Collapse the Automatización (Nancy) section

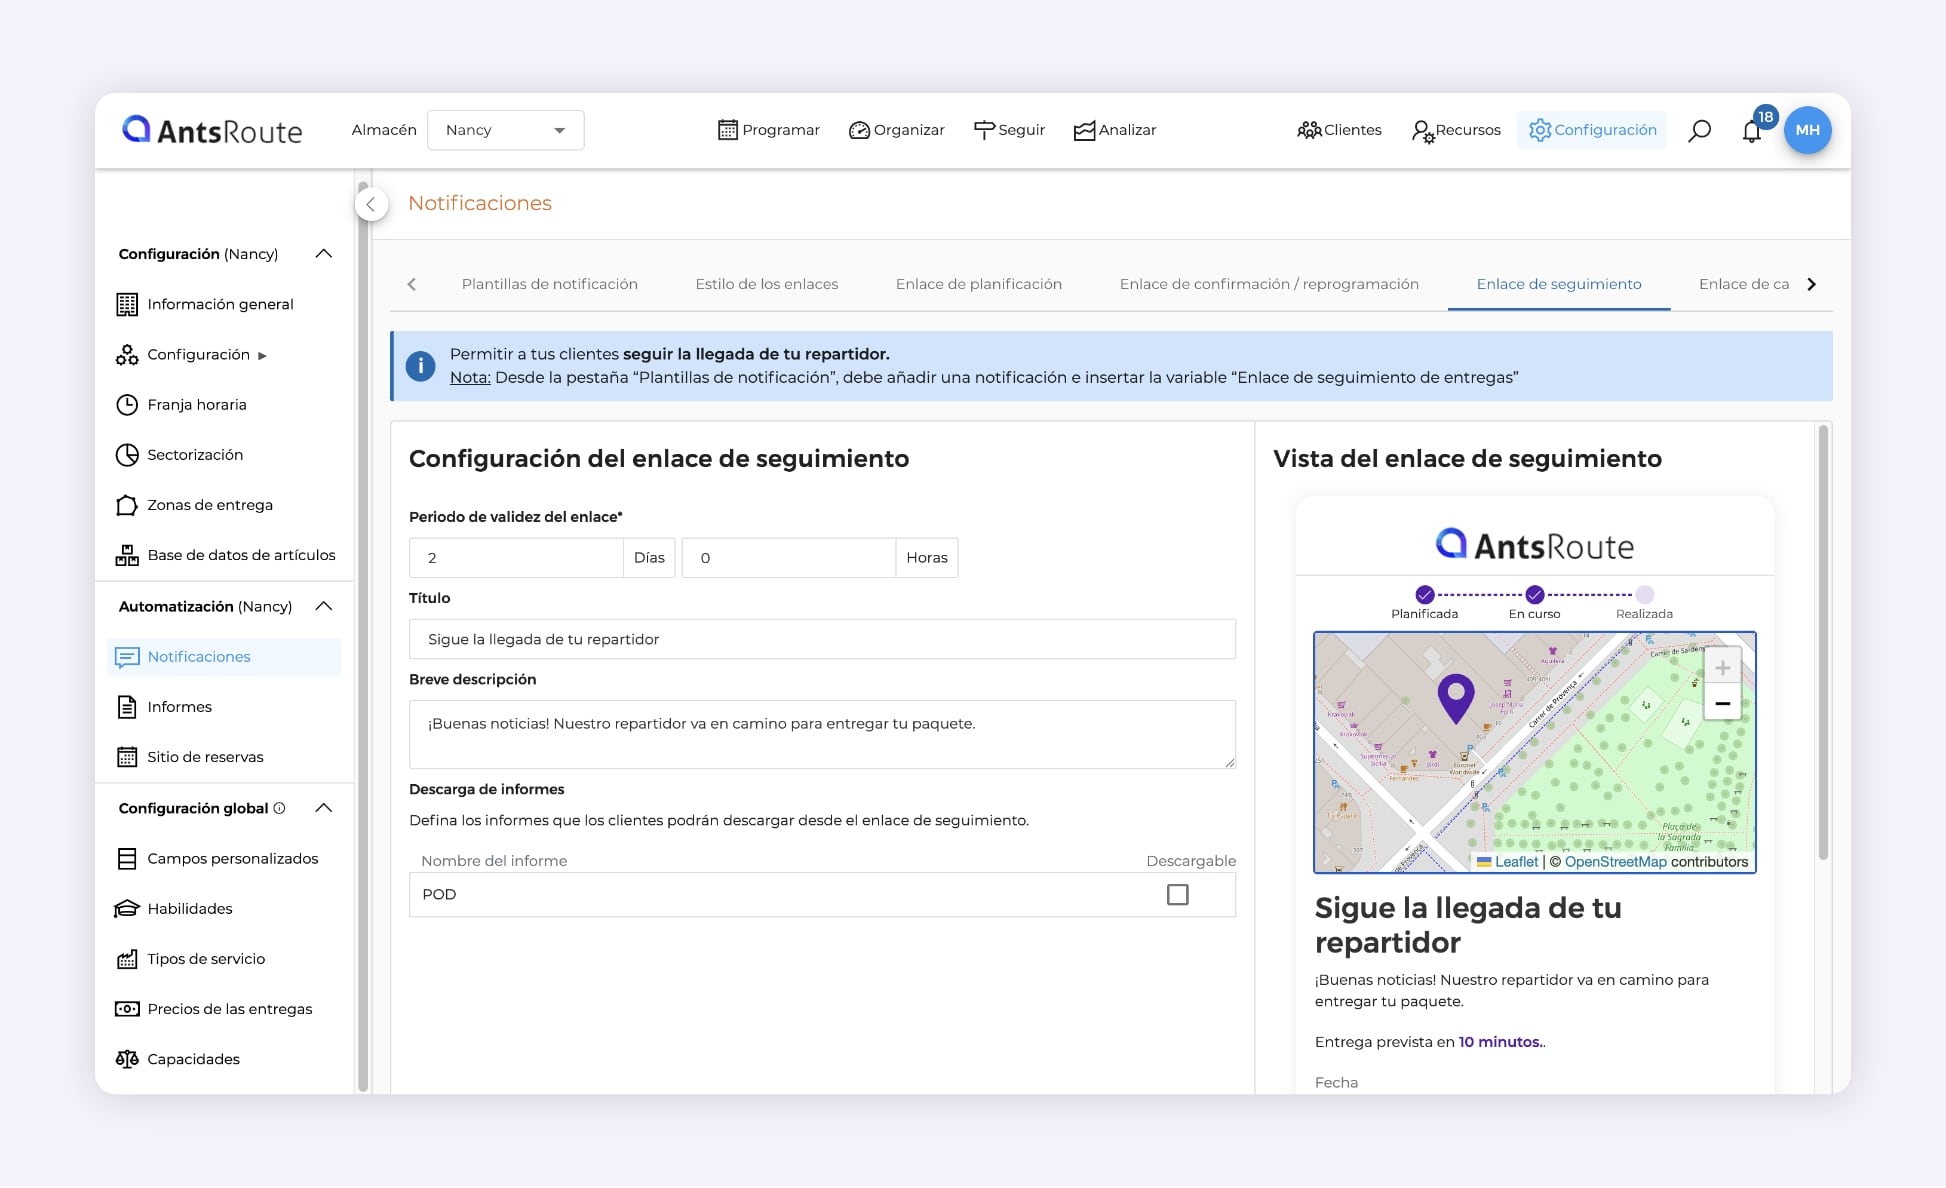(x=322, y=606)
